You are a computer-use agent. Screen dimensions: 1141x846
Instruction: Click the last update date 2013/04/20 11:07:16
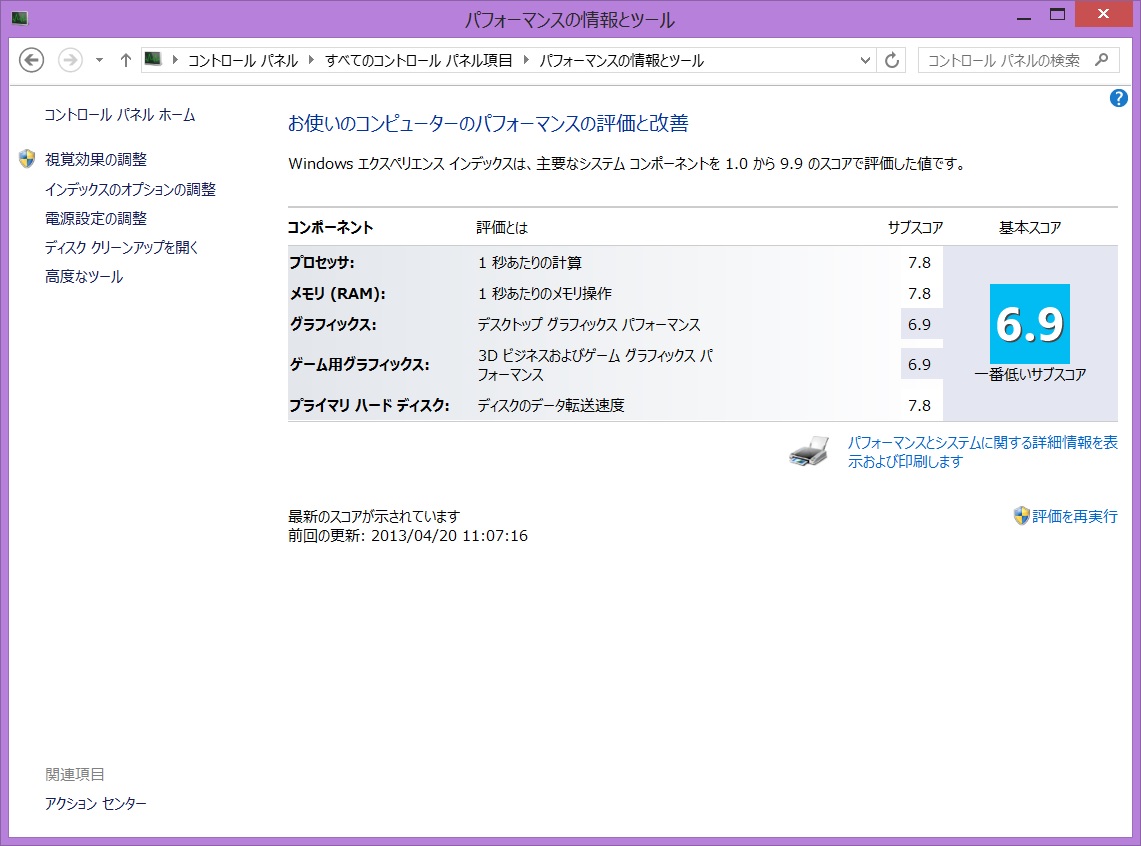tap(449, 535)
